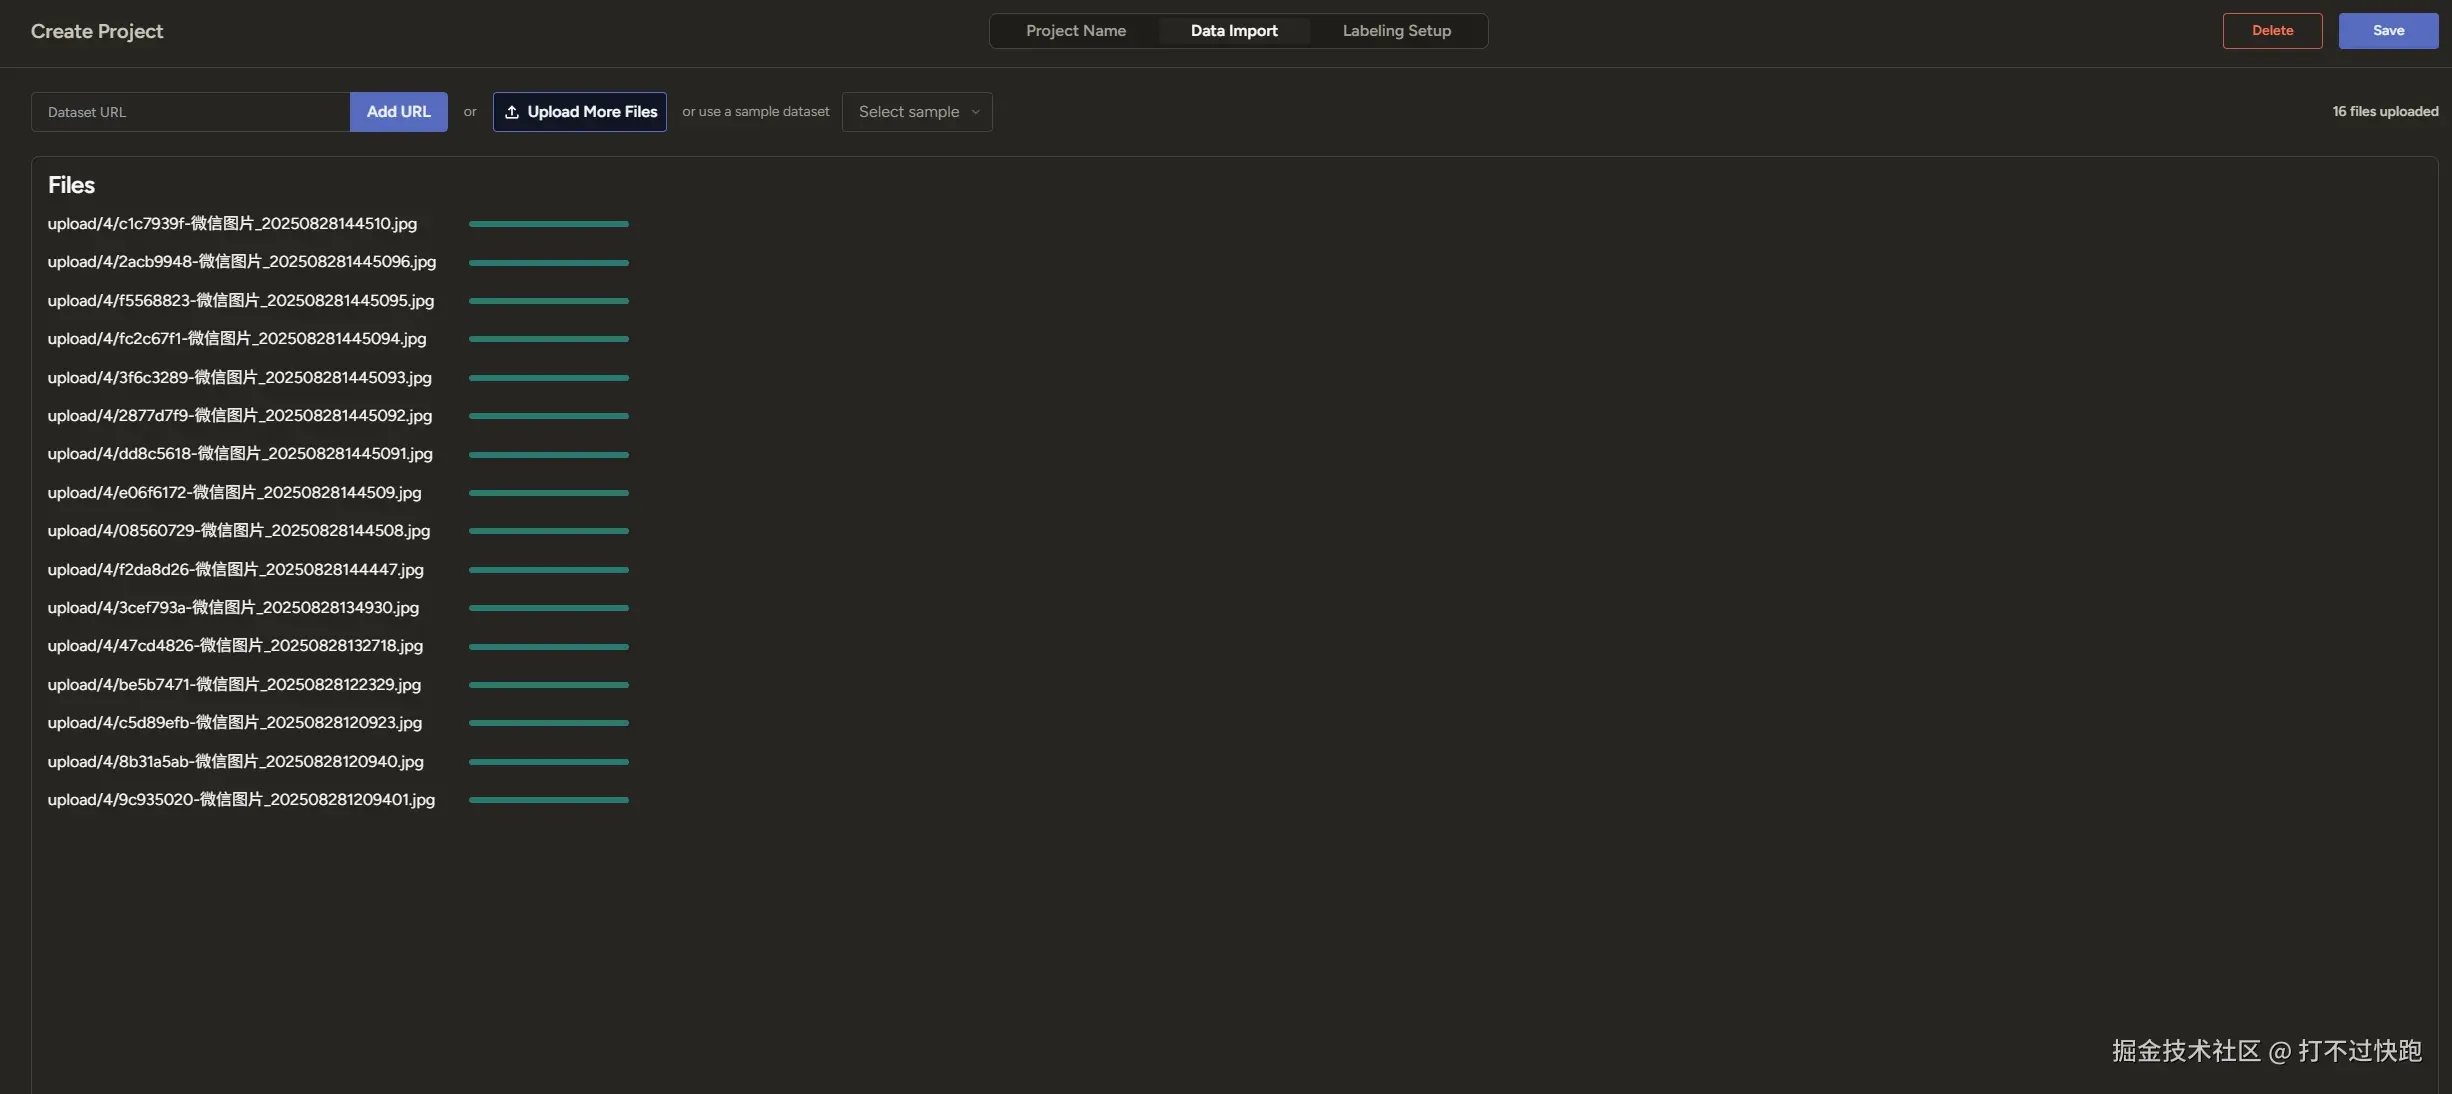2452x1094 pixels.
Task: Click the Upload More Files button
Action: 580,112
